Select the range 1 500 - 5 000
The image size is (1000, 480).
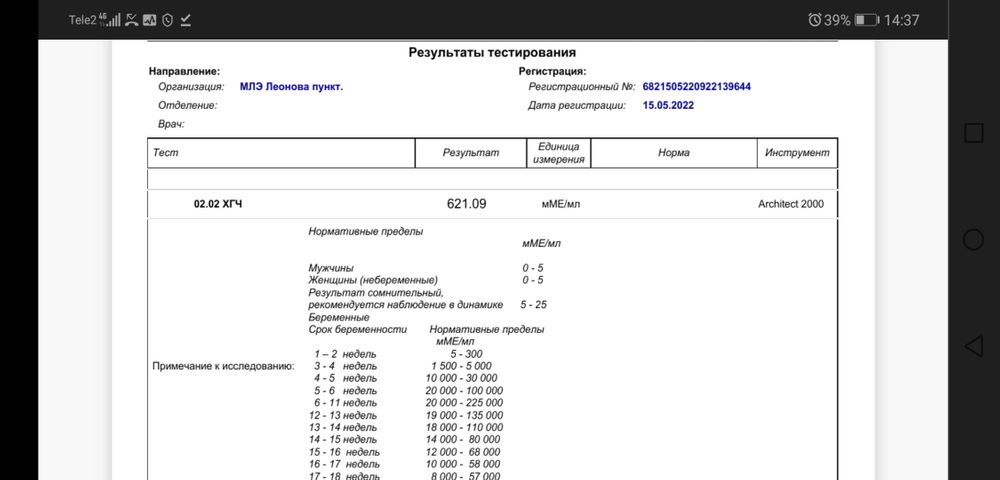pyautogui.click(x=462, y=367)
